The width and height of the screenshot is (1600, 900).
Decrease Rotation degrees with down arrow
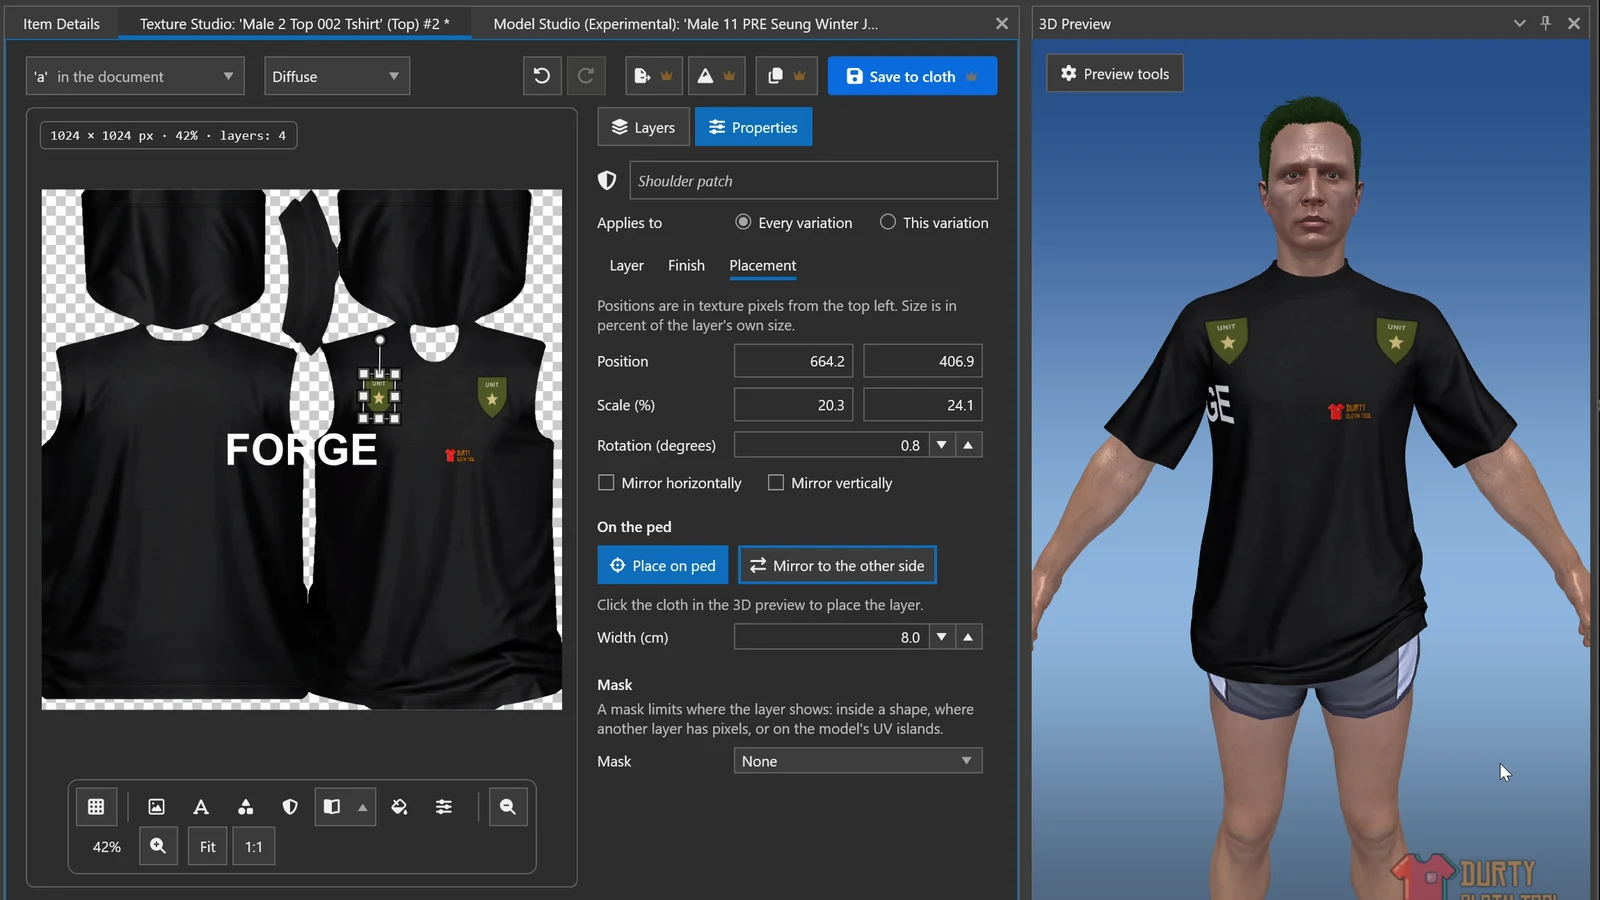coord(942,445)
